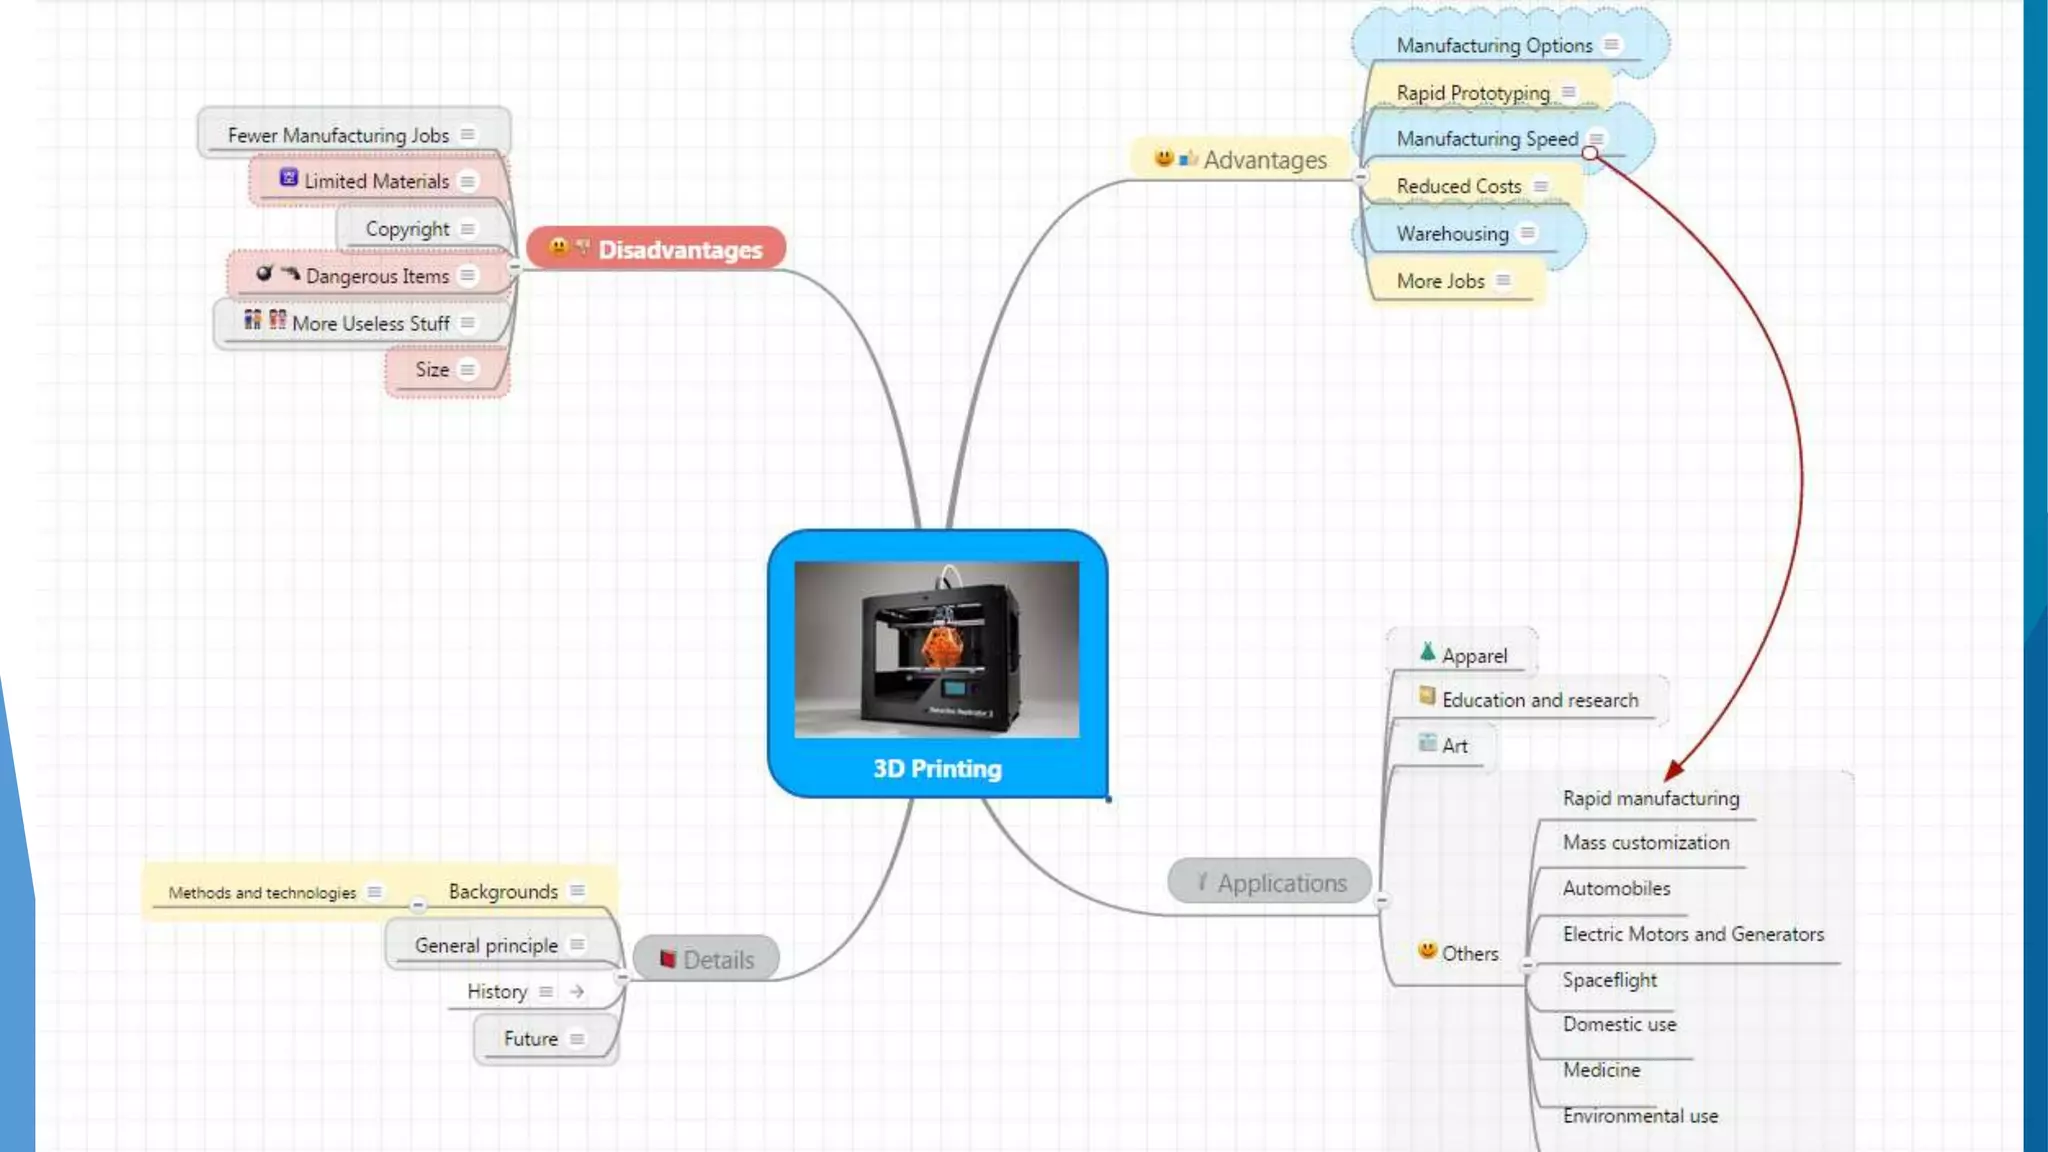Click the hyperlink arrow icon beside History
This screenshot has height=1152, width=2048.
coord(577,991)
